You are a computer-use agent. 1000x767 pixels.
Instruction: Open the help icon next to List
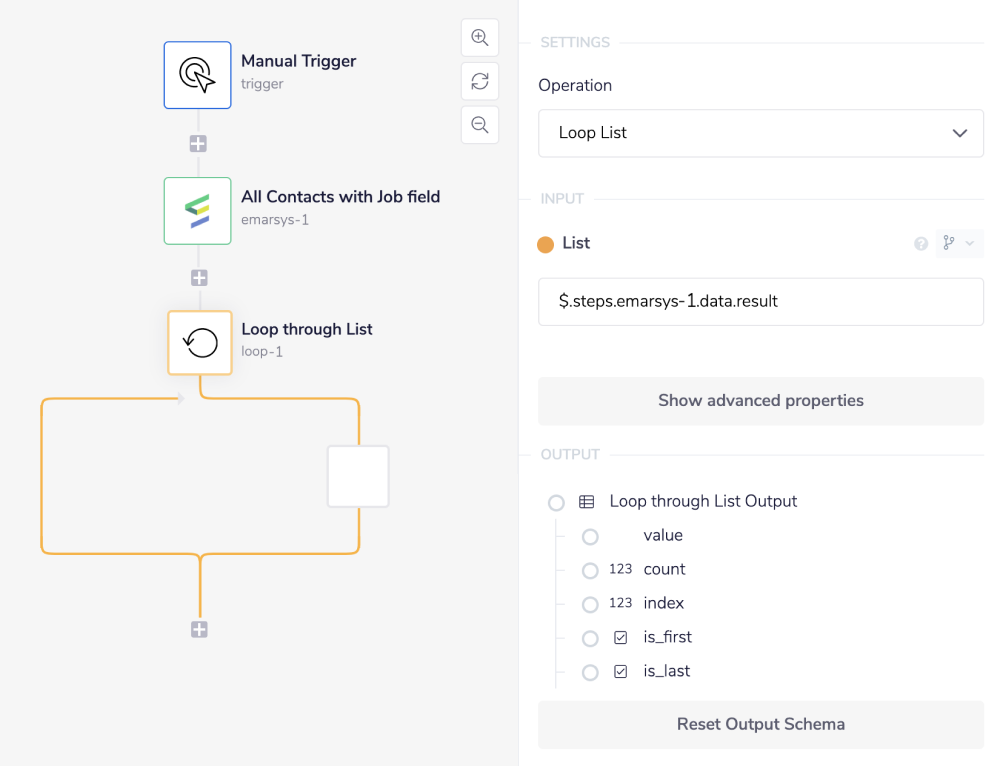(x=921, y=244)
